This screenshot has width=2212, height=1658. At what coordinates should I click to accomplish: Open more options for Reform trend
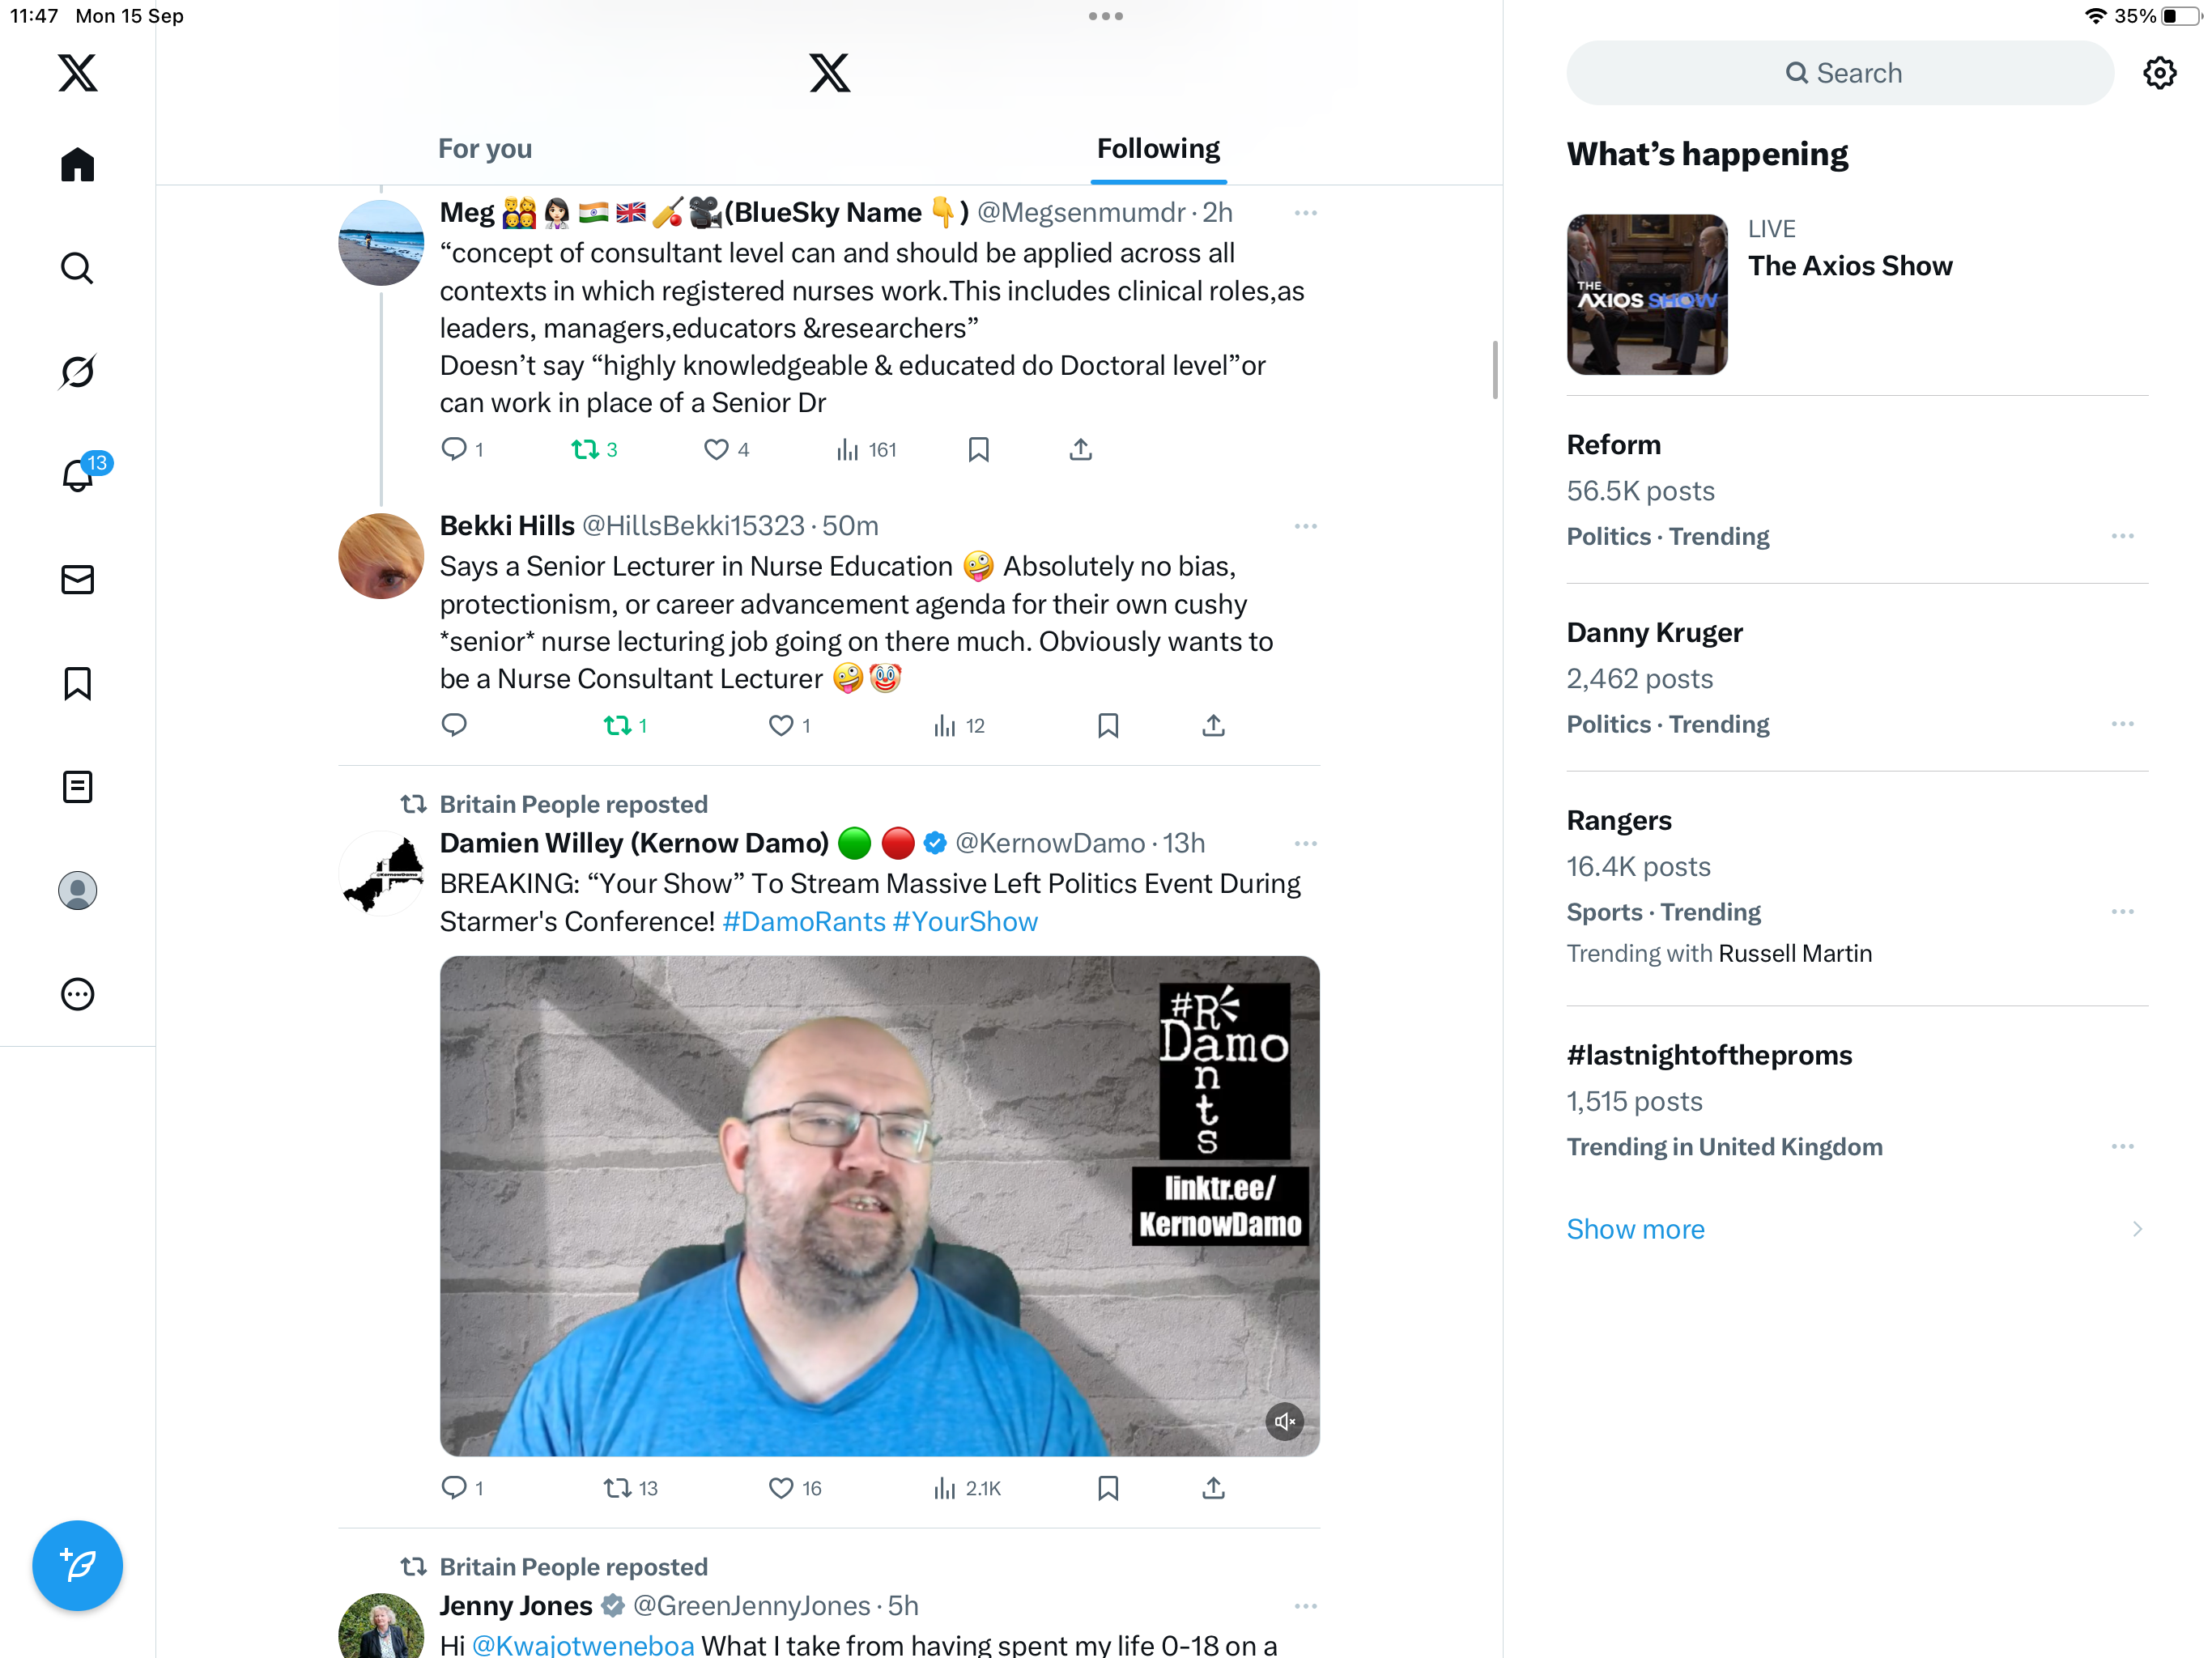(2122, 537)
